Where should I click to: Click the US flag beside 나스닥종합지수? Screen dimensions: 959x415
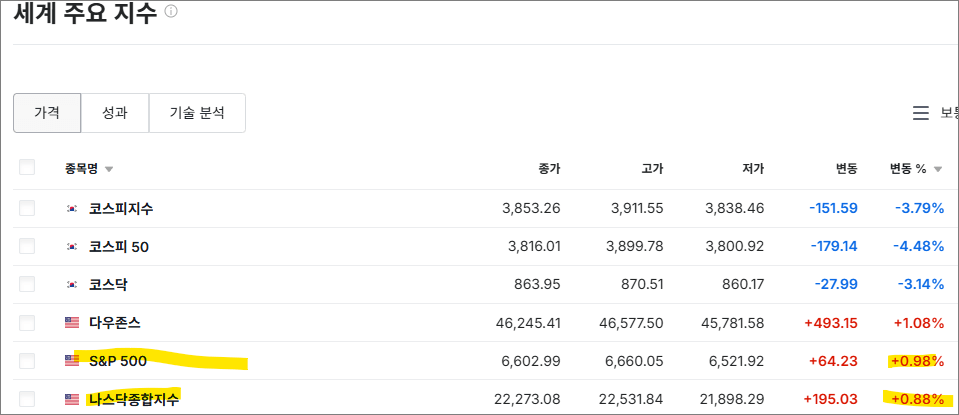click(72, 399)
